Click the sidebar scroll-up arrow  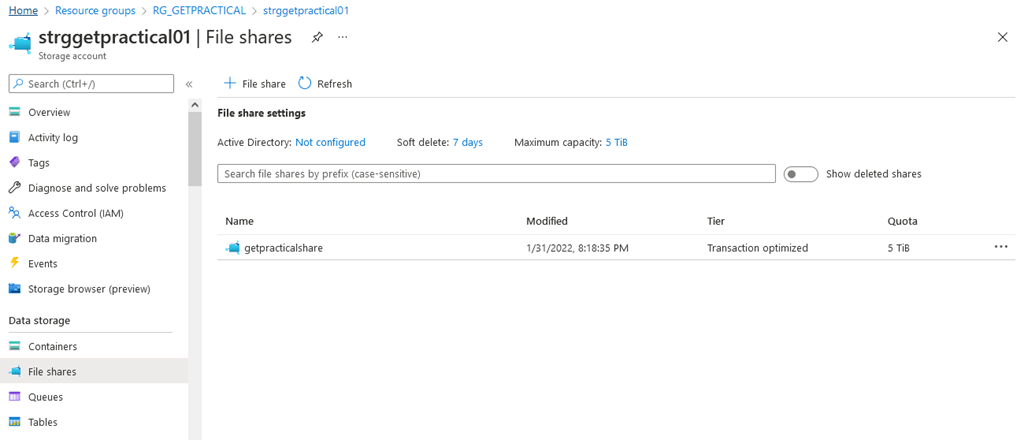(195, 104)
